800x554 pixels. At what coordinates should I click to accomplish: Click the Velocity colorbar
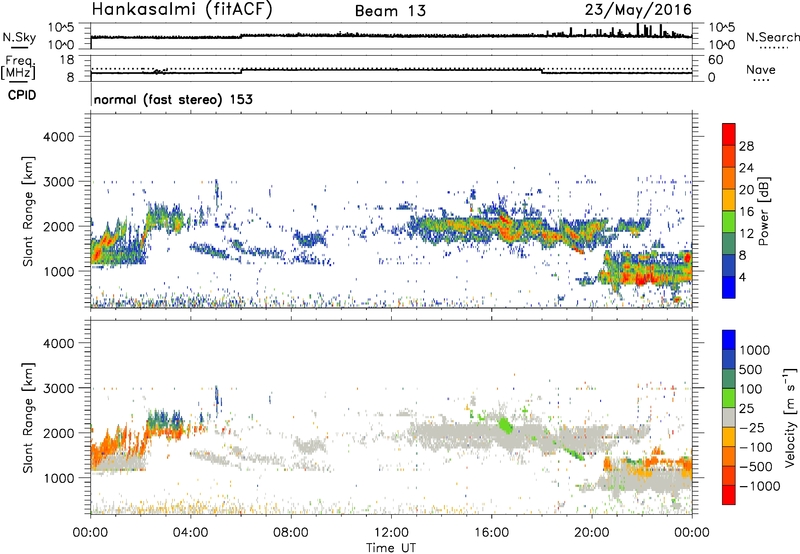click(729, 417)
